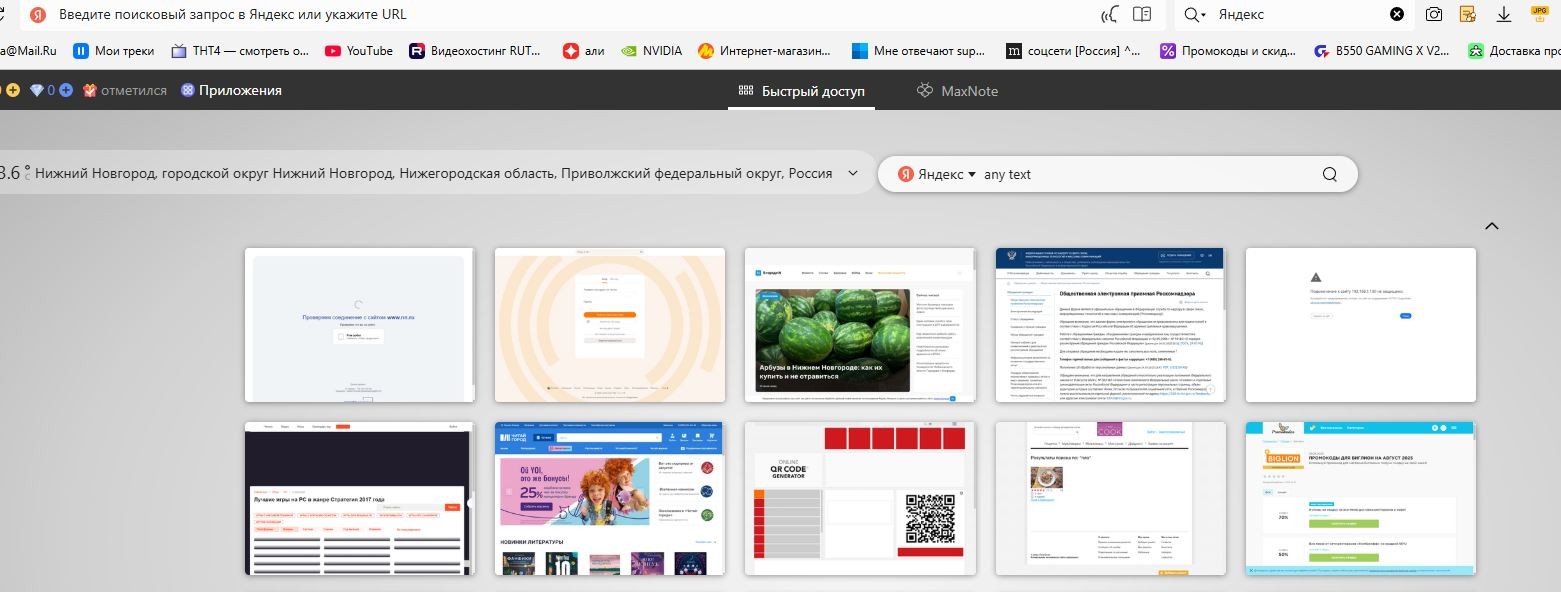Click the camera screenshot icon

[1434, 15]
